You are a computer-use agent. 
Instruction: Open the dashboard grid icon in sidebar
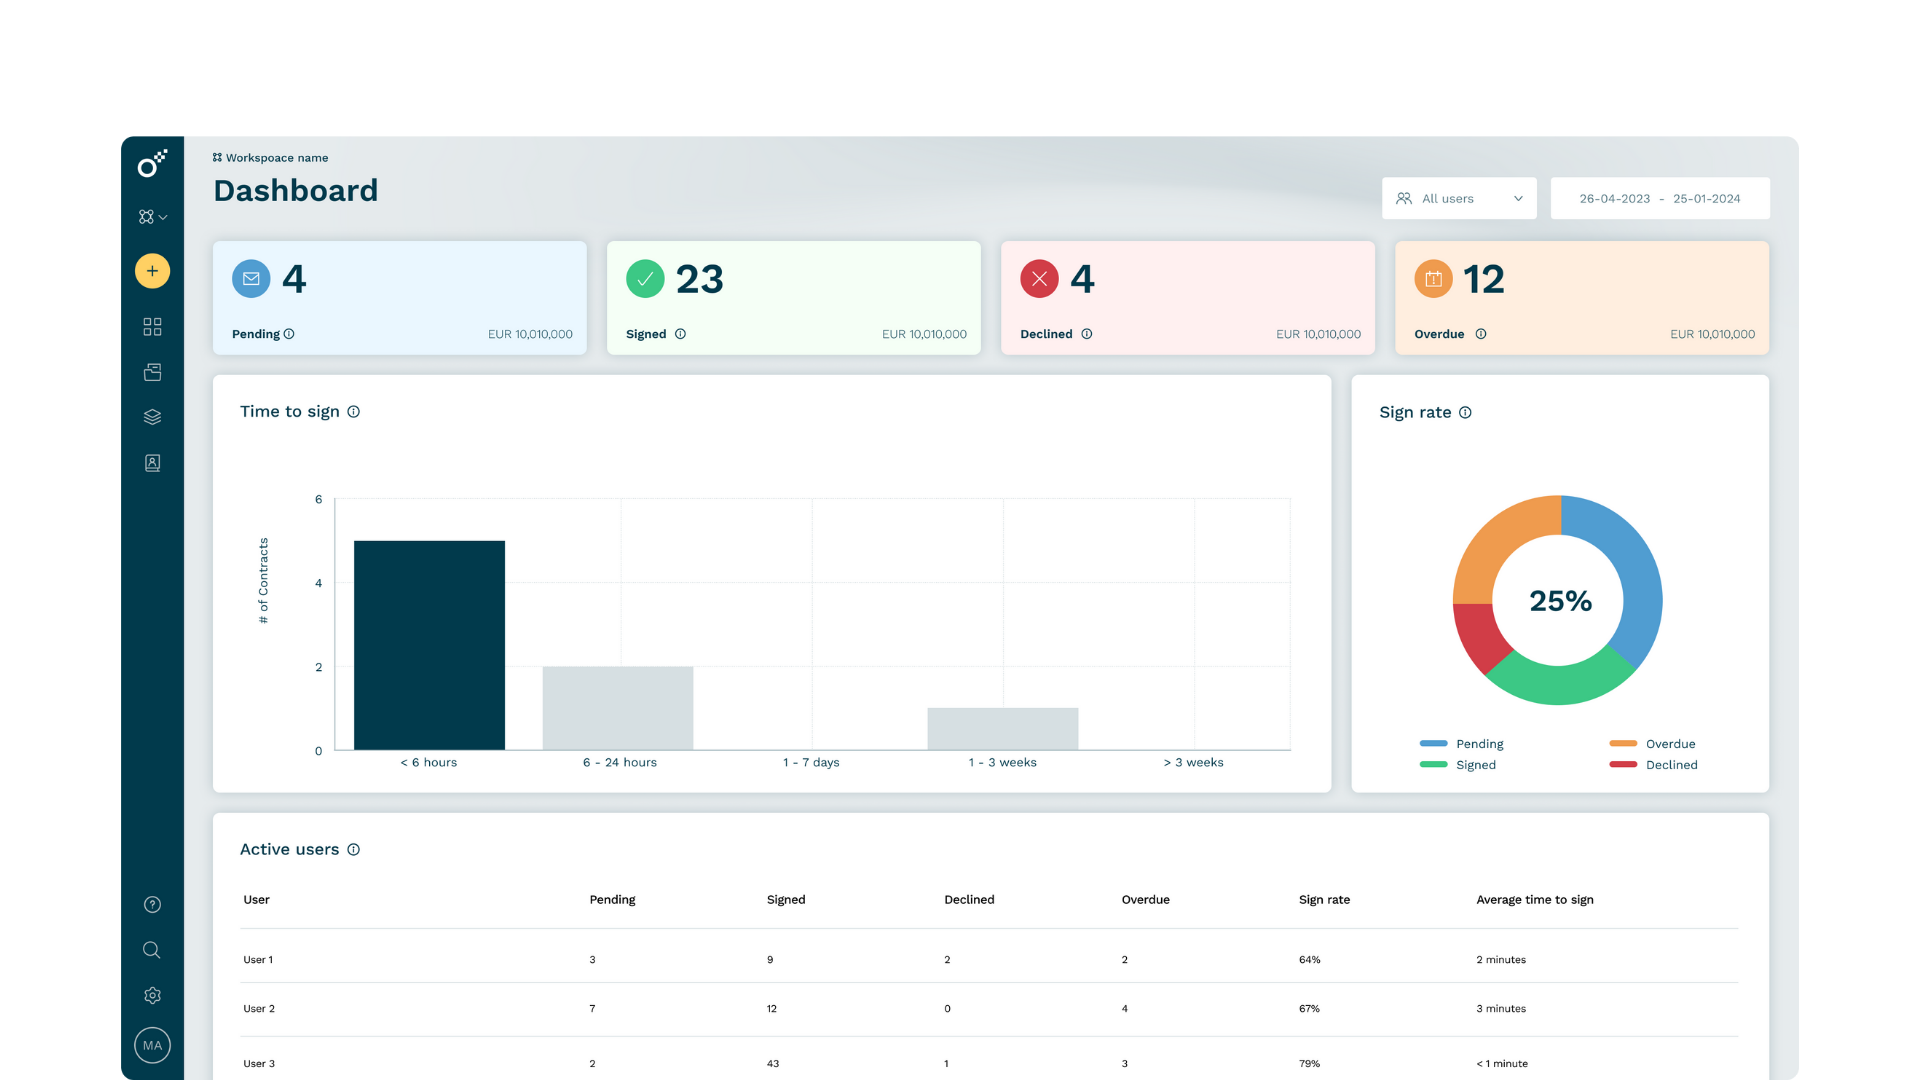coord(152,327)
